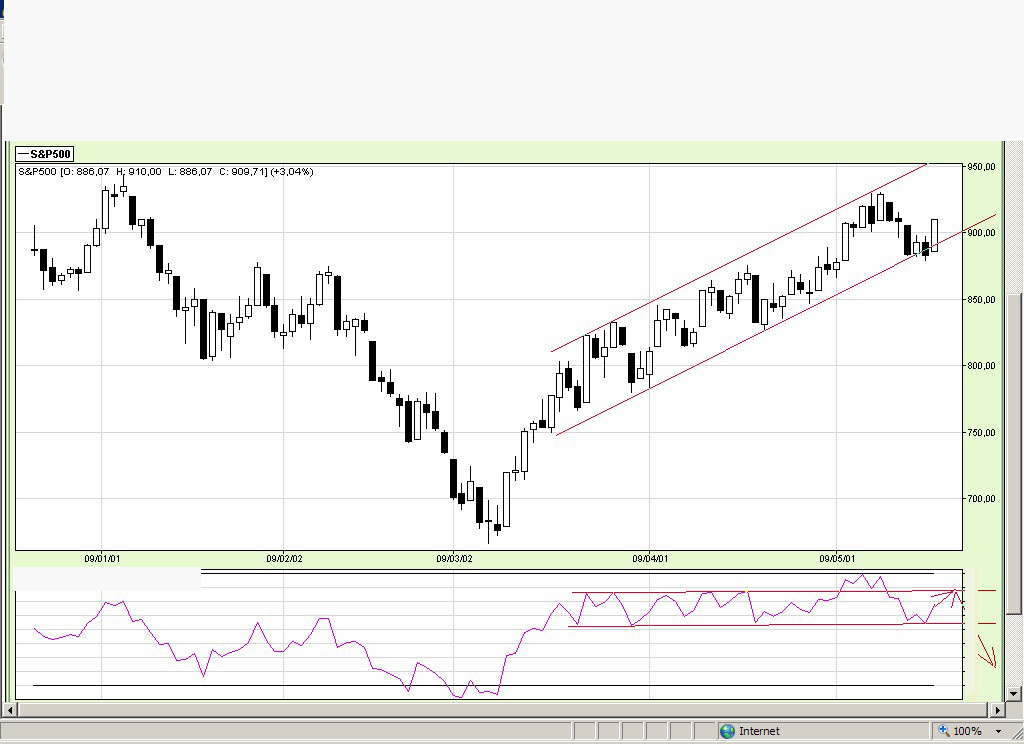This screenshot has height=744, width=1024.
Task: Click the 09/05/01 date axis marker
Action: pyautogui.click(x=837, y=558)
